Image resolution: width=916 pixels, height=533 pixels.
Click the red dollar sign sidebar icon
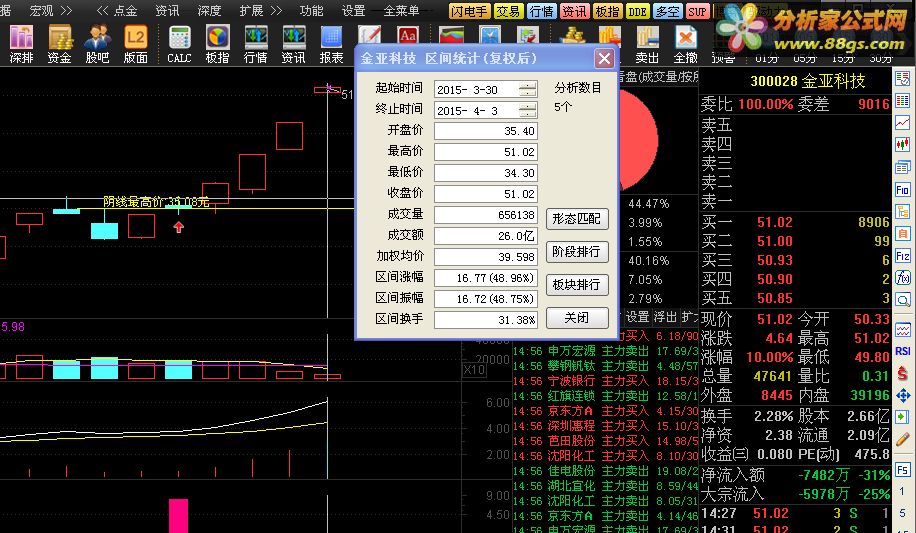click(903, 373)
